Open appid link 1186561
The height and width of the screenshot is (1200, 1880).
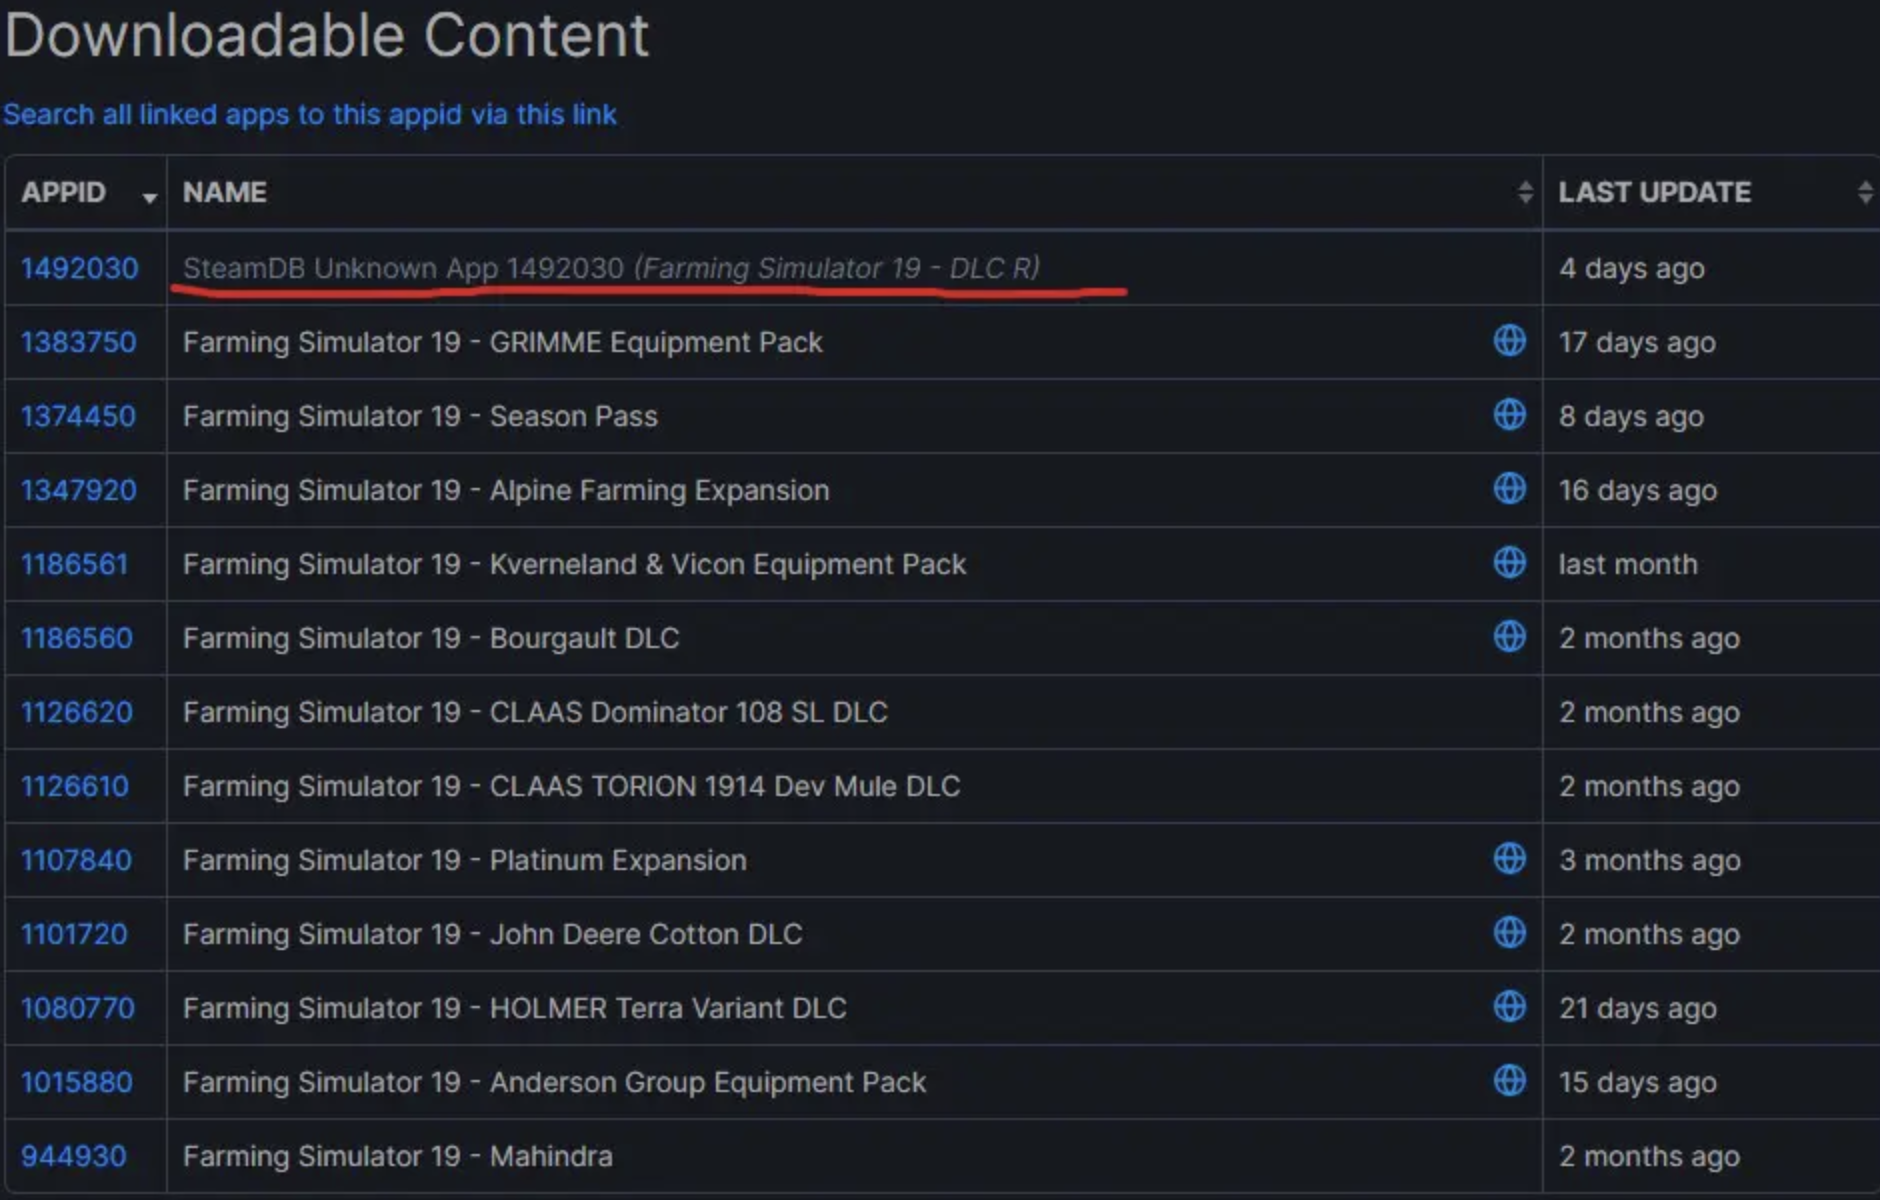tap(75, 564)
